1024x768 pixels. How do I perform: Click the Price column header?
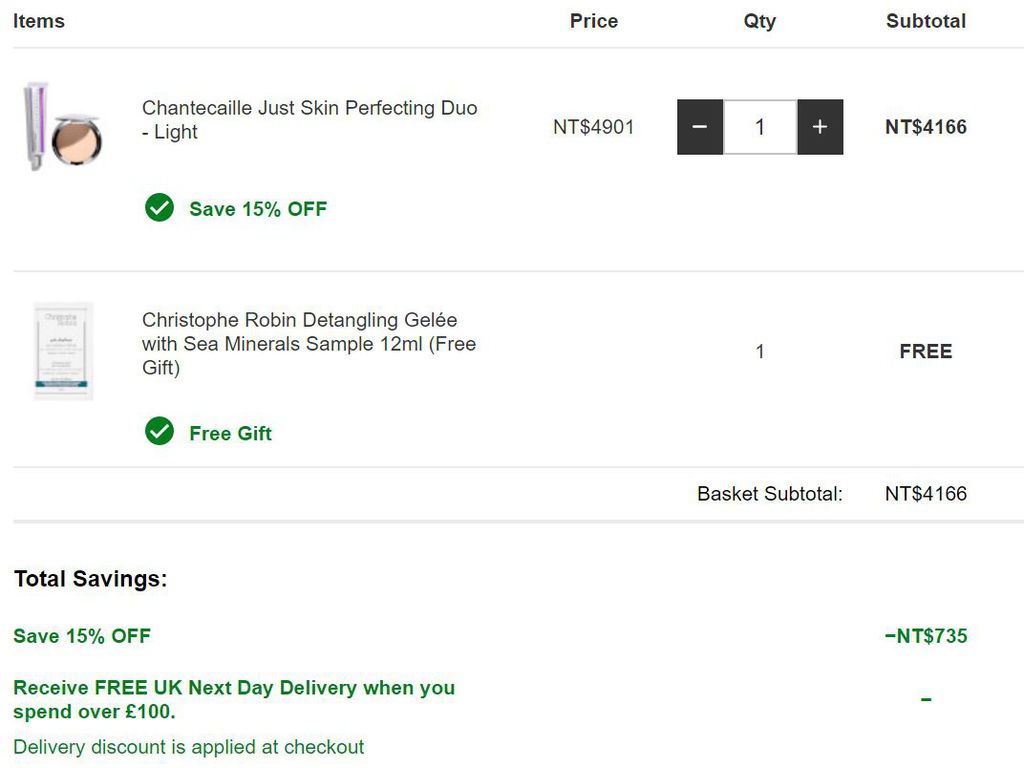point(594,21)
